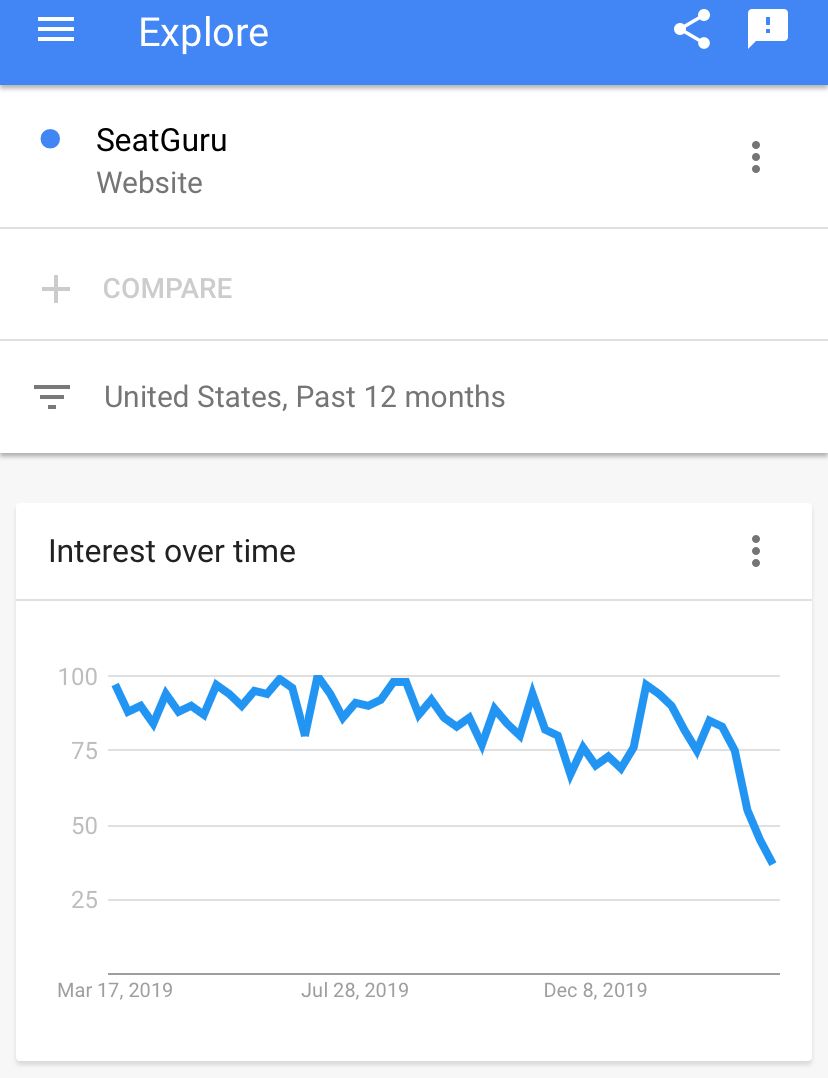
Task: Click the trend line's final lowest point
Action: click(772, 862)
